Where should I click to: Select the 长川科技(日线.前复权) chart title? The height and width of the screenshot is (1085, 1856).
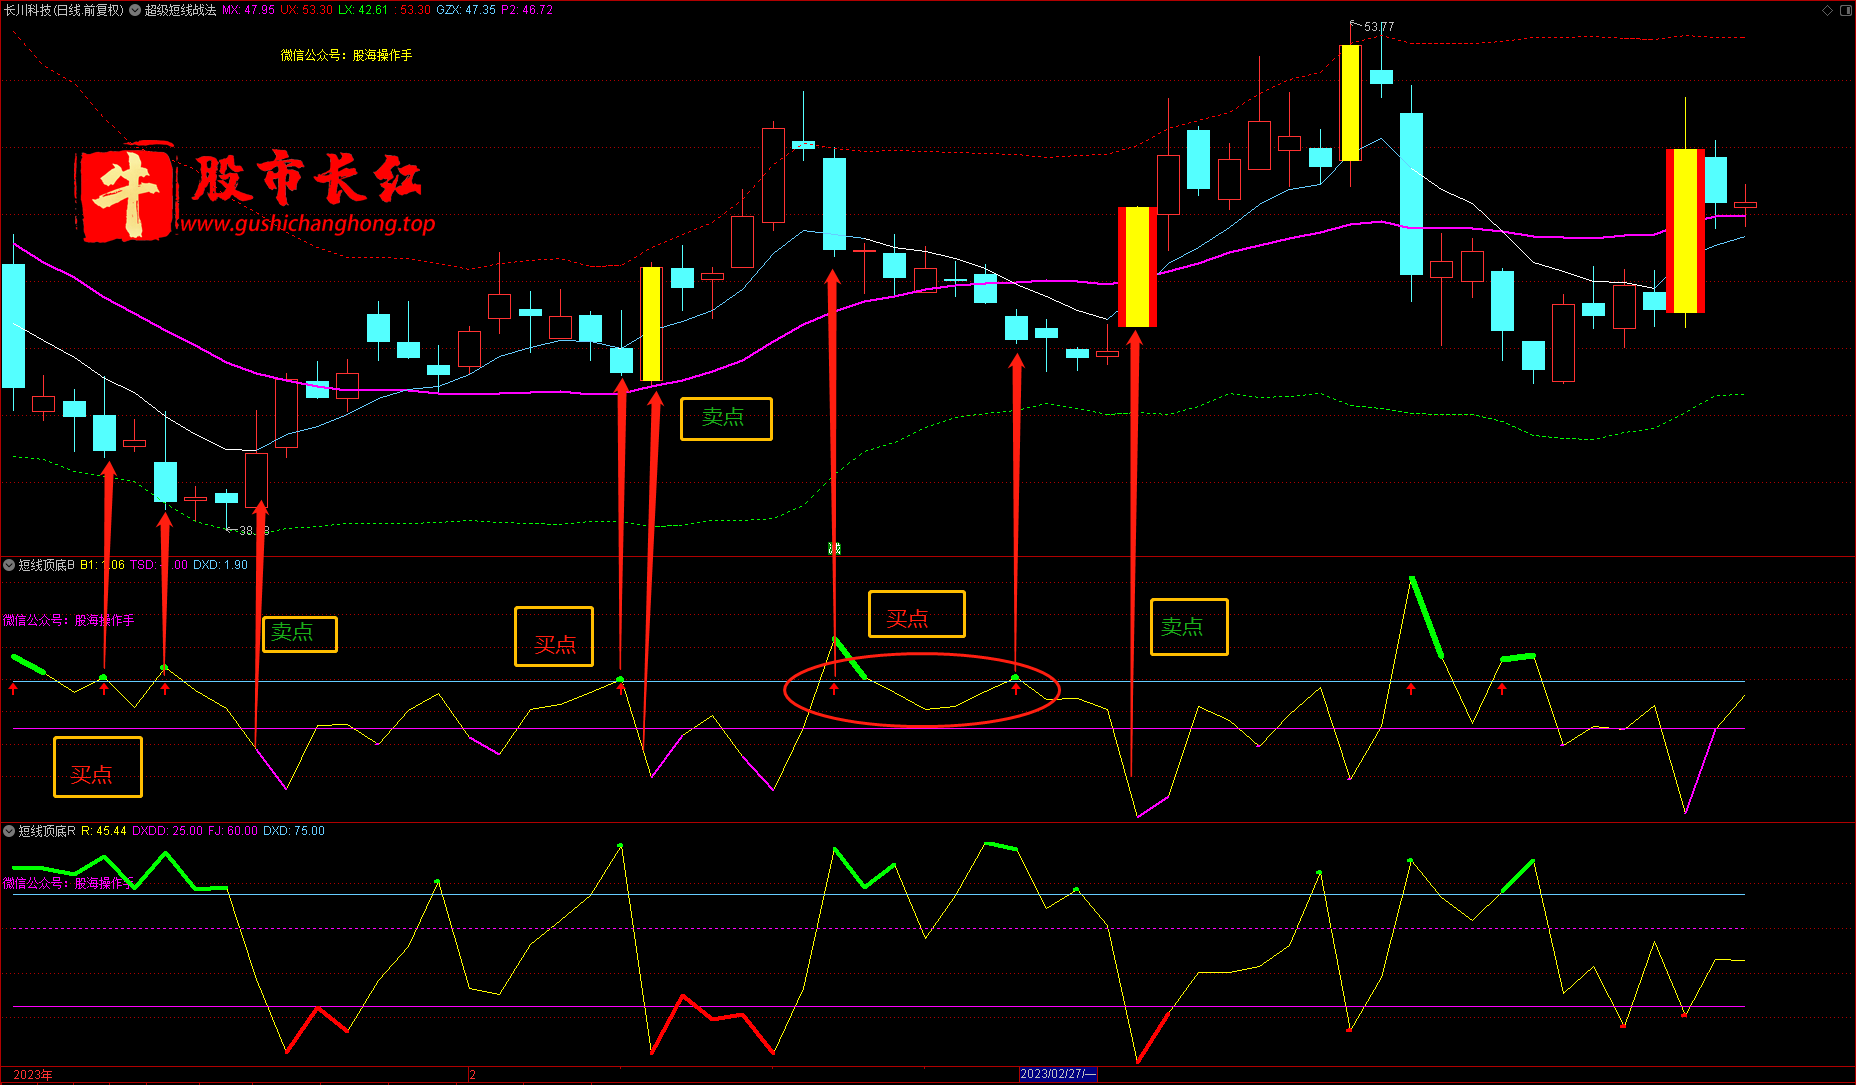[64, 10]
